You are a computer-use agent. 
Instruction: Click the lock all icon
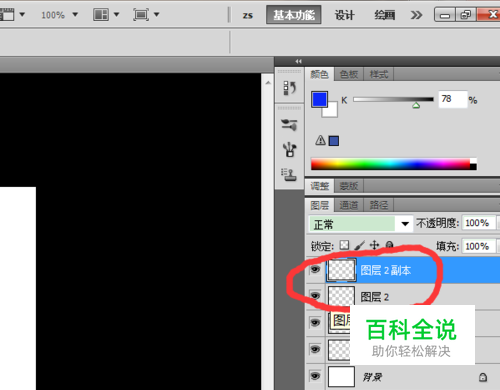pyautogui.click(x=389, y=245)
